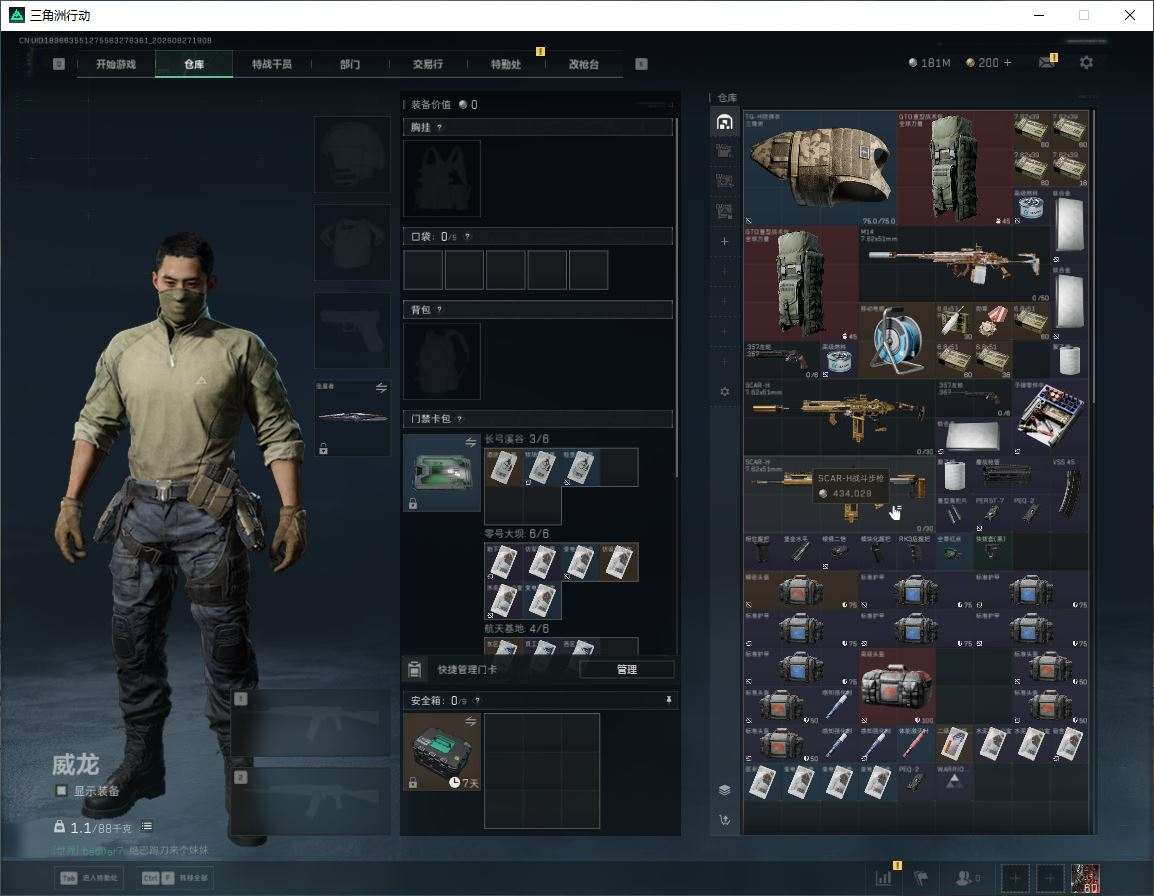This screenshot has height=896, width=1154.
Task: Click the 航天基地 4/6 card section label
Action: click(517, 629)
